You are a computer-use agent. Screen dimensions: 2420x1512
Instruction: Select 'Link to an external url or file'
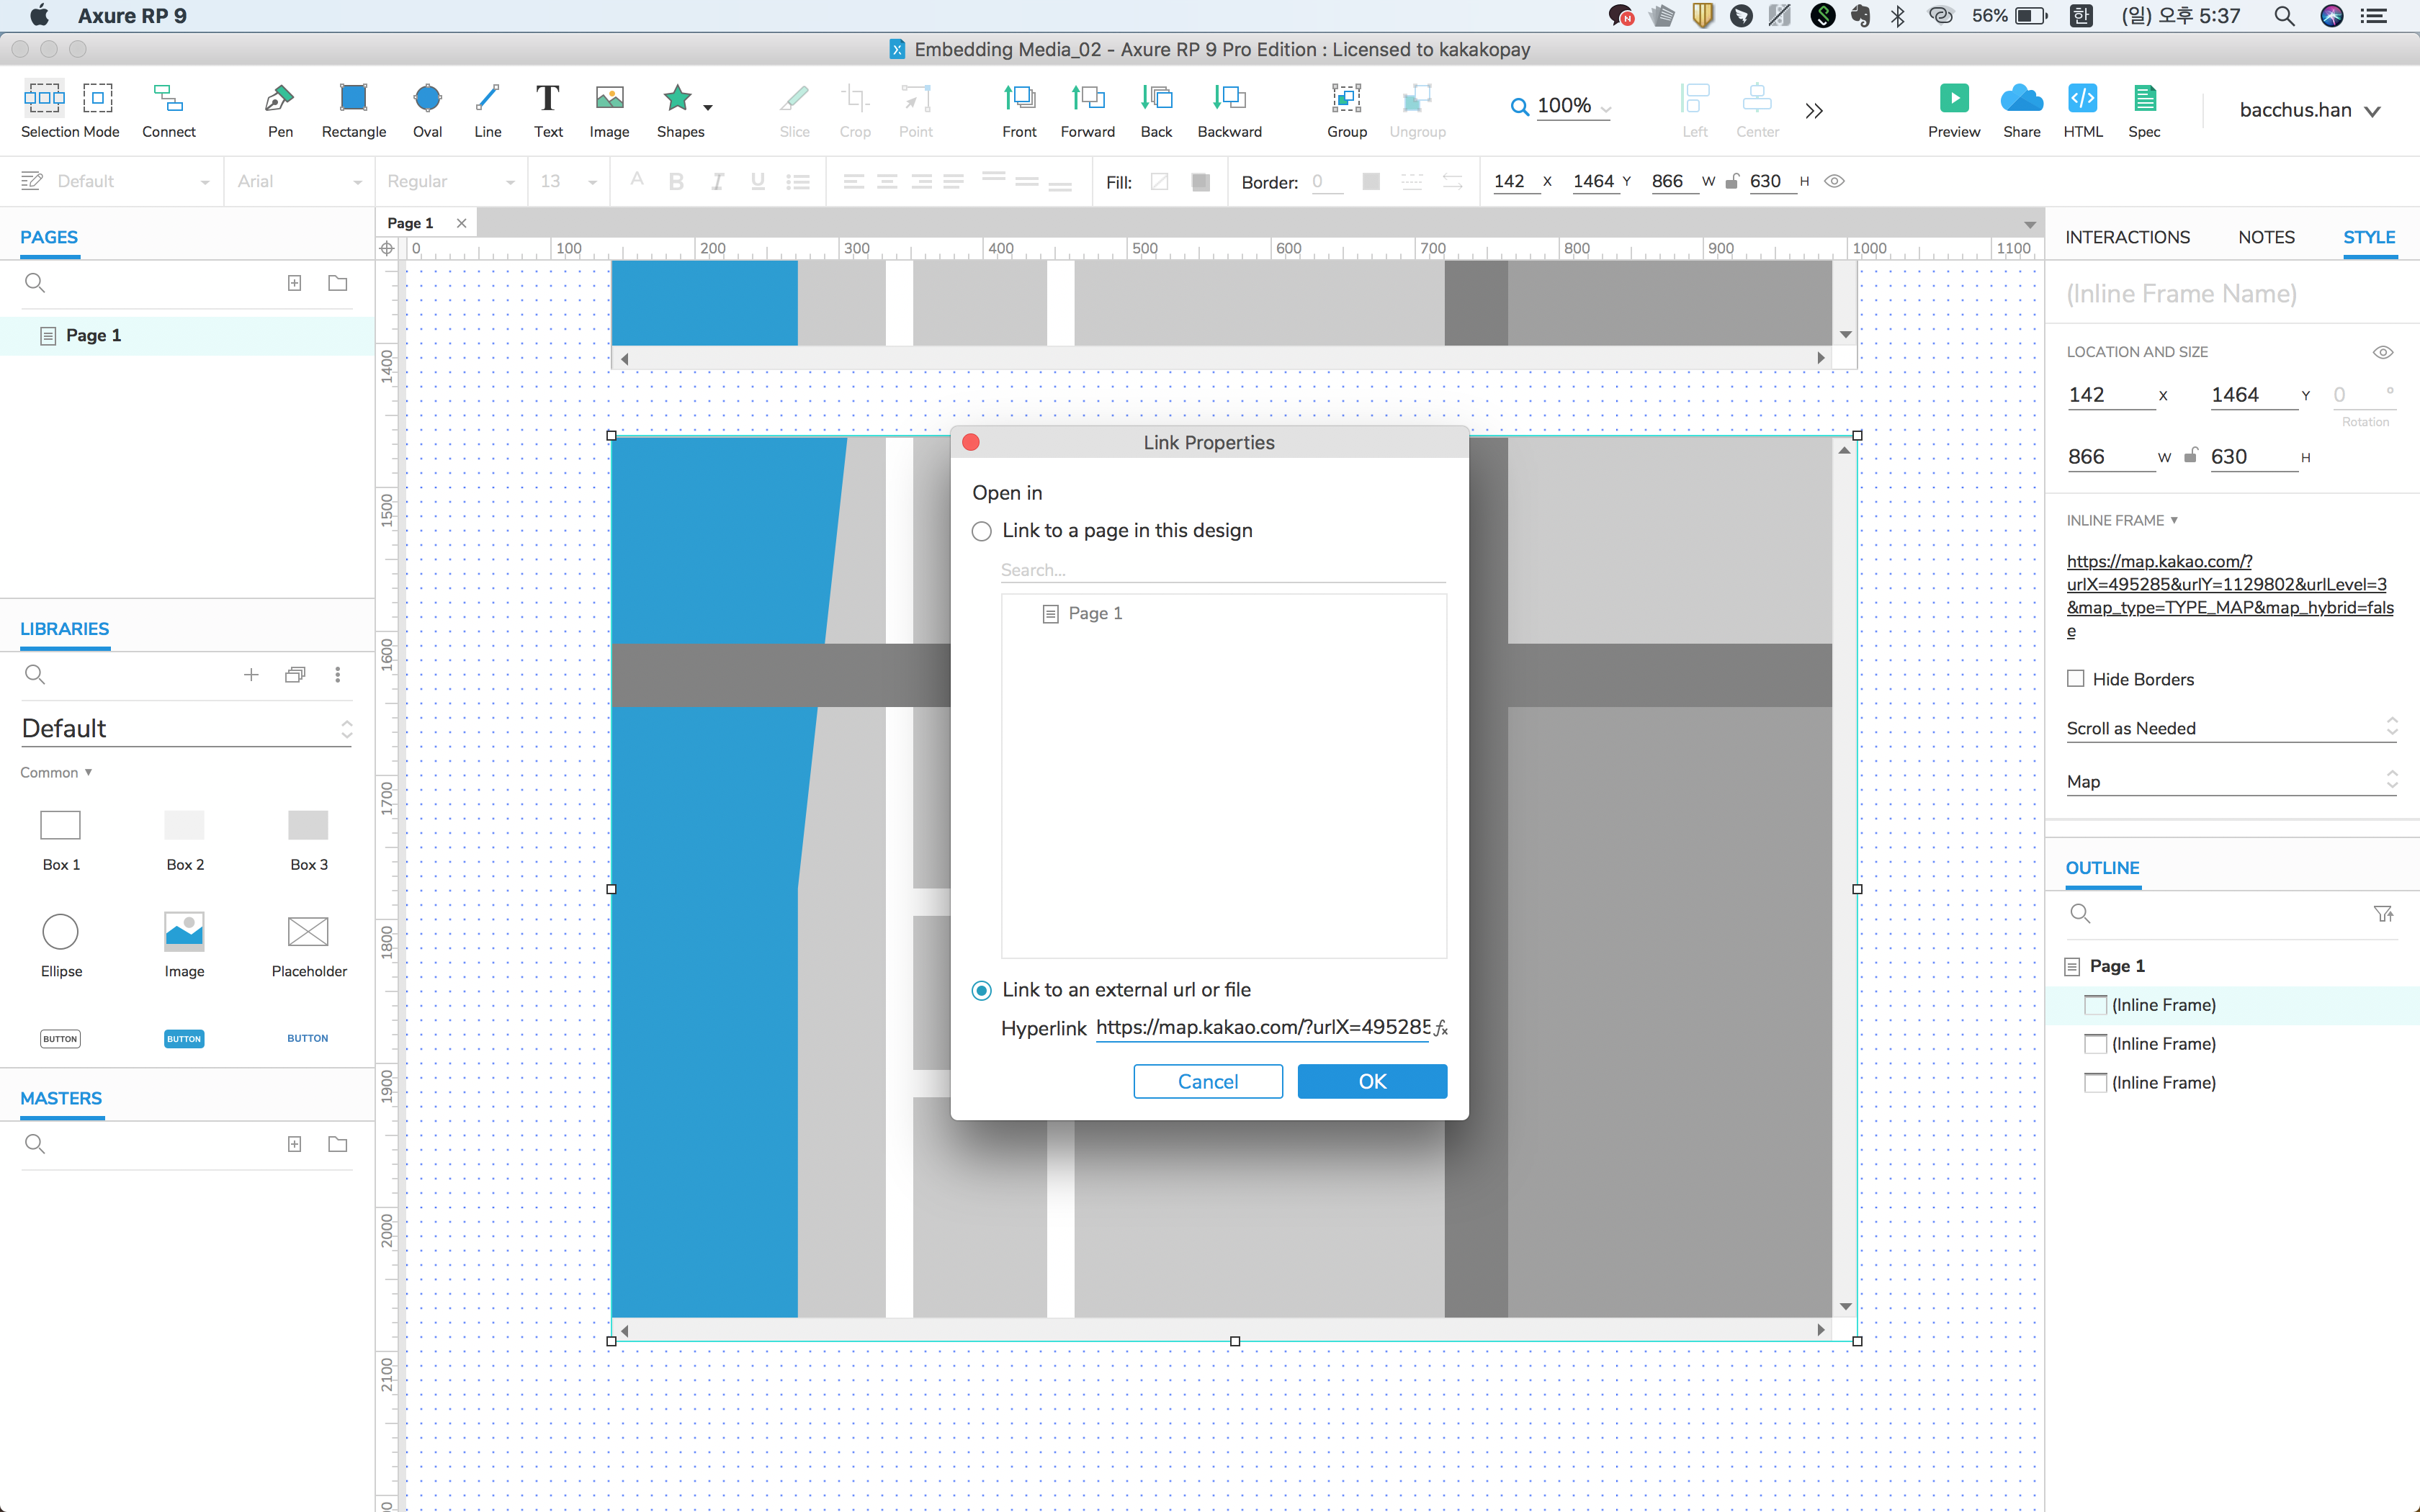982,990
